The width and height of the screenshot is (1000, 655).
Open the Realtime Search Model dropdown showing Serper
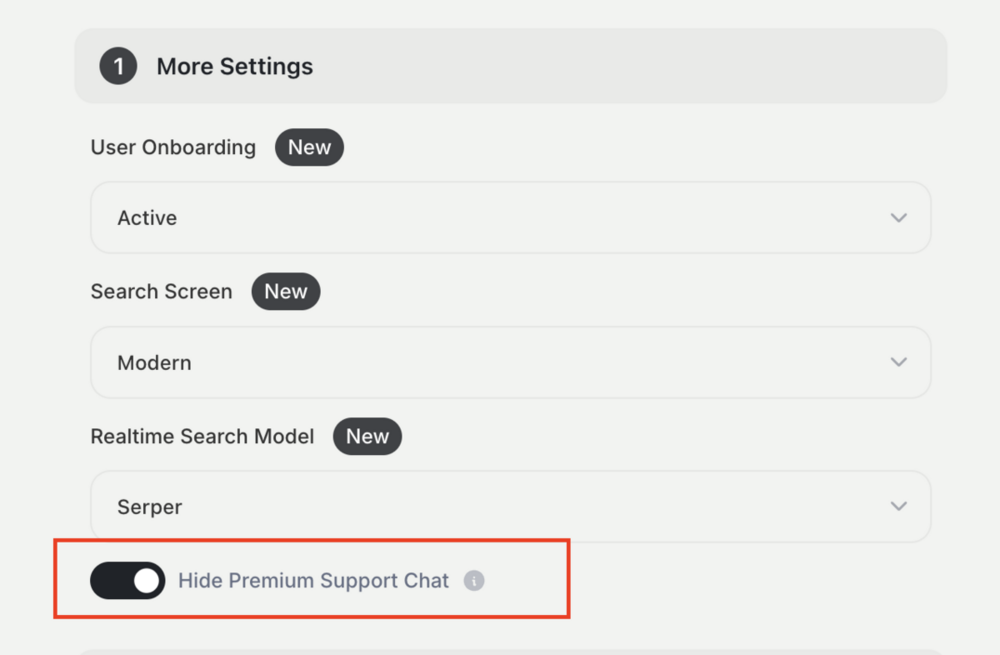pyautogui.click(x=510, y=507)
